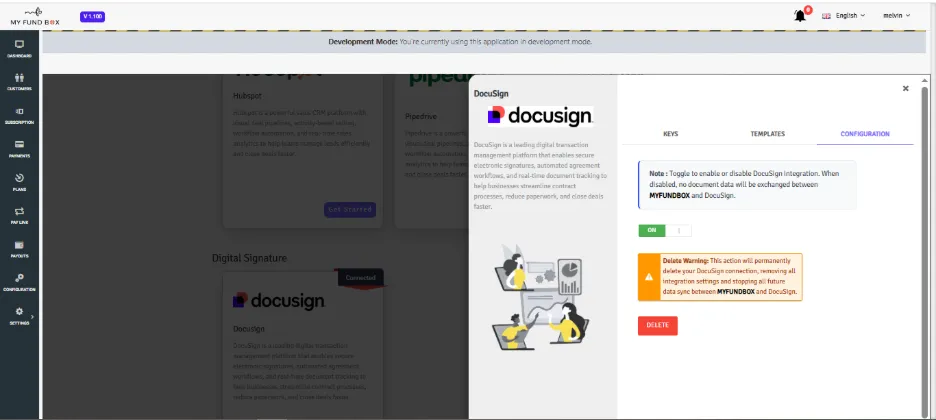Click the Digital Signature section heading

tap(250, 258)
